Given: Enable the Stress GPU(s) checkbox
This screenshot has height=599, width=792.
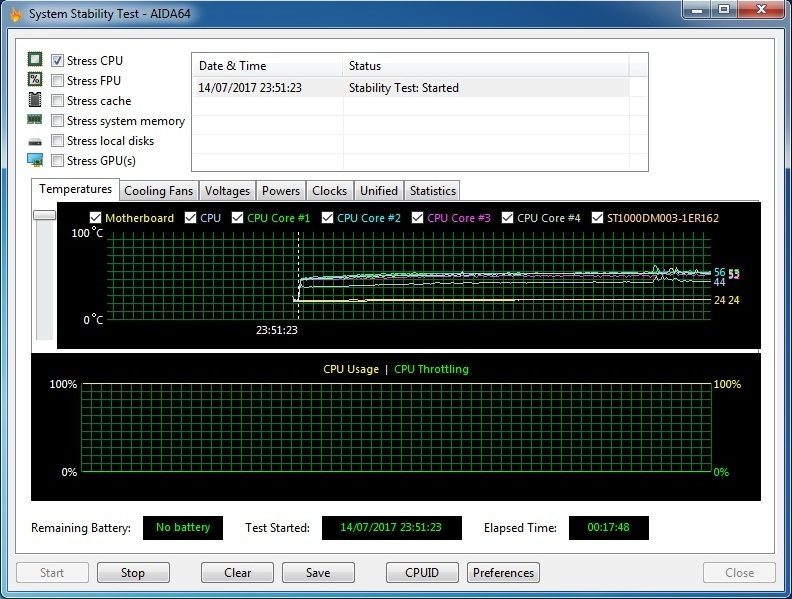Looking at the screenshot, I should pyautogui.click(x=58, y=161).
